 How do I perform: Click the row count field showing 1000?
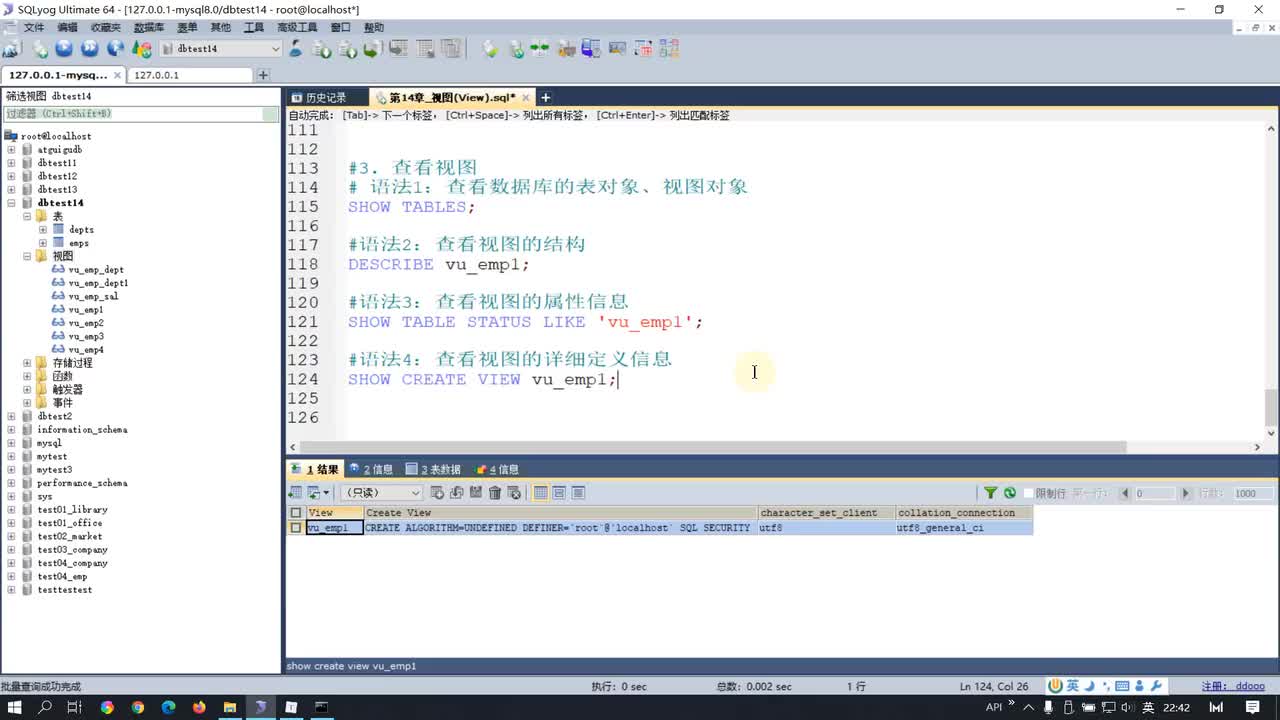tap(1251, 493)
